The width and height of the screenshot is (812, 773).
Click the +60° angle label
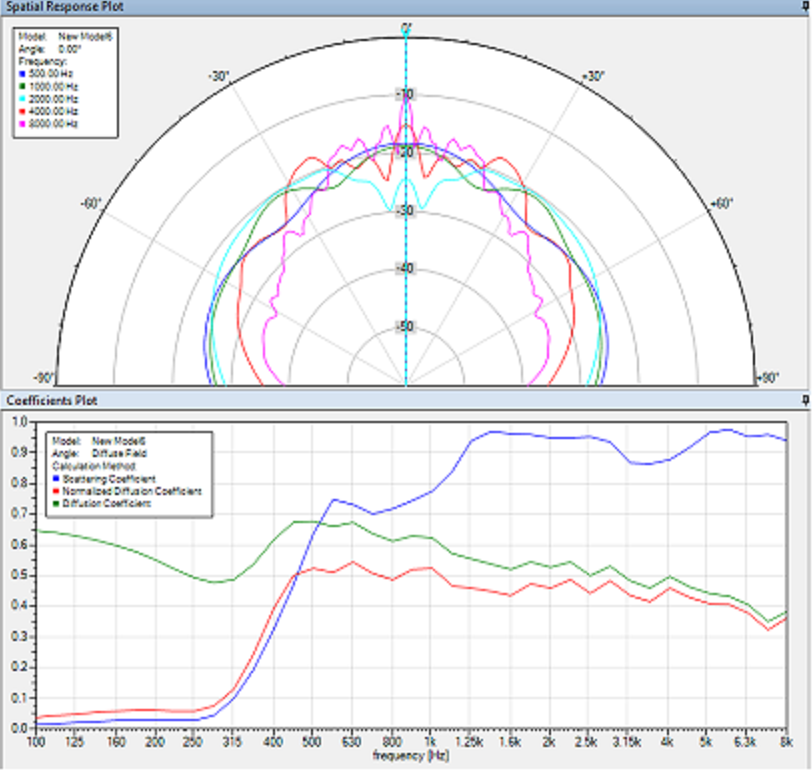(722, 203)
